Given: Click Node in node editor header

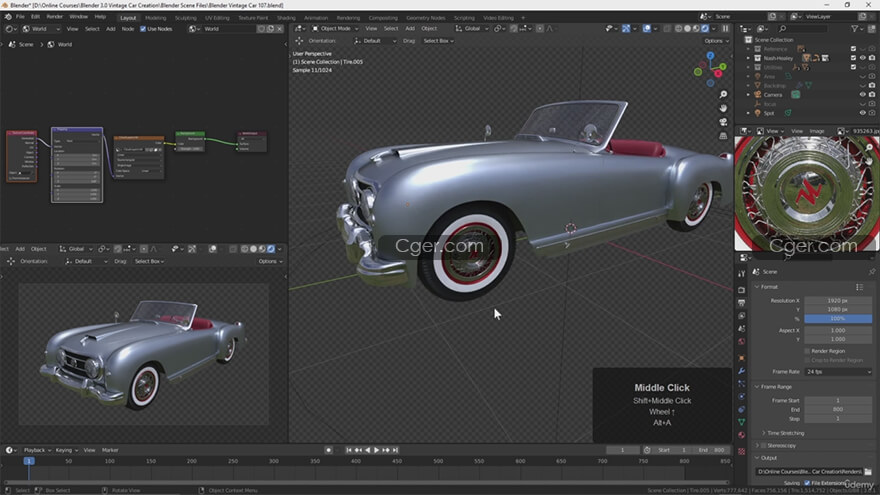Looking at the screenshot, I should click(128, 29).
